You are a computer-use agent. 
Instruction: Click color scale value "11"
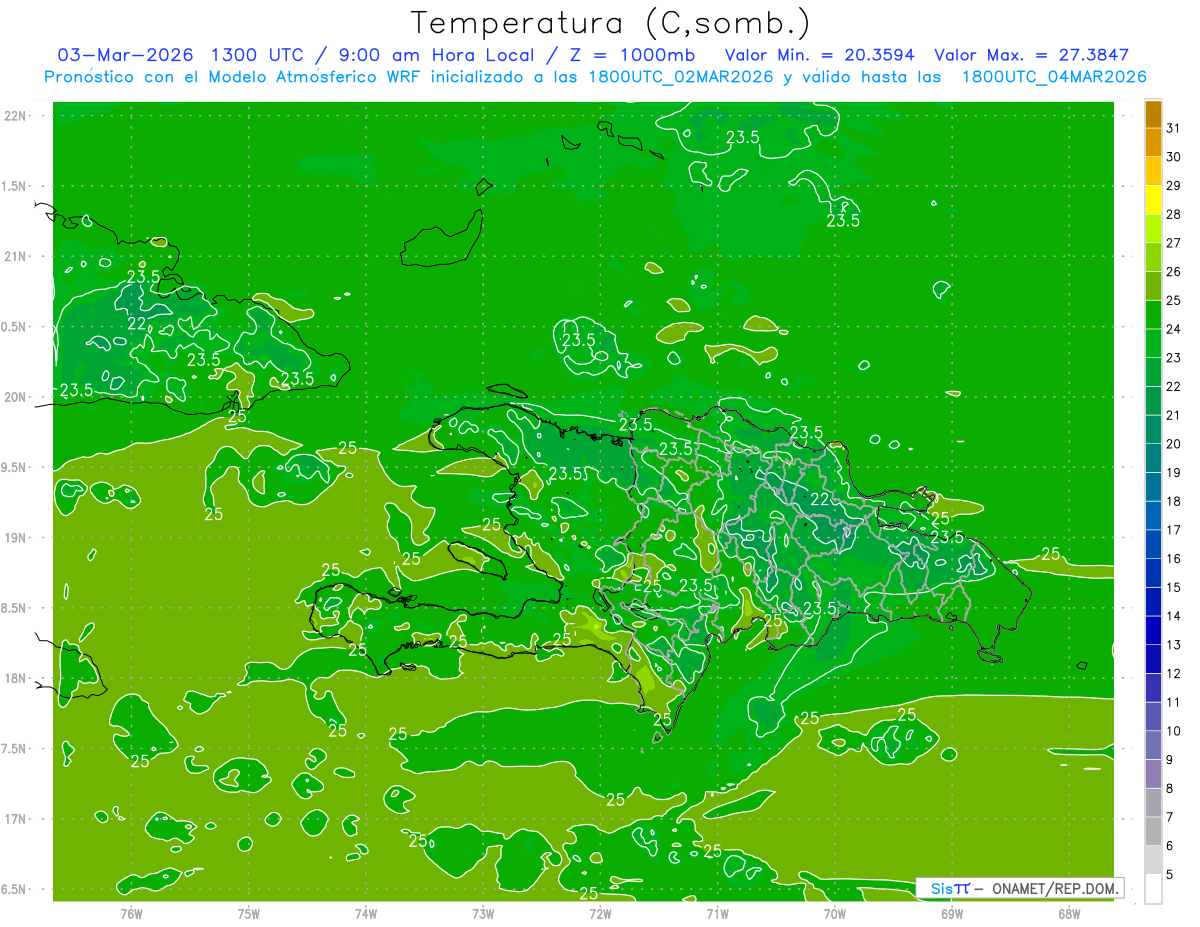coord(1173,703)
